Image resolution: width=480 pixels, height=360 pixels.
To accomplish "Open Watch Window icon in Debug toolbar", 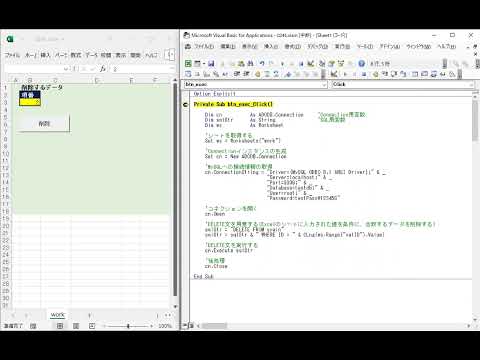I will (433, 74).
